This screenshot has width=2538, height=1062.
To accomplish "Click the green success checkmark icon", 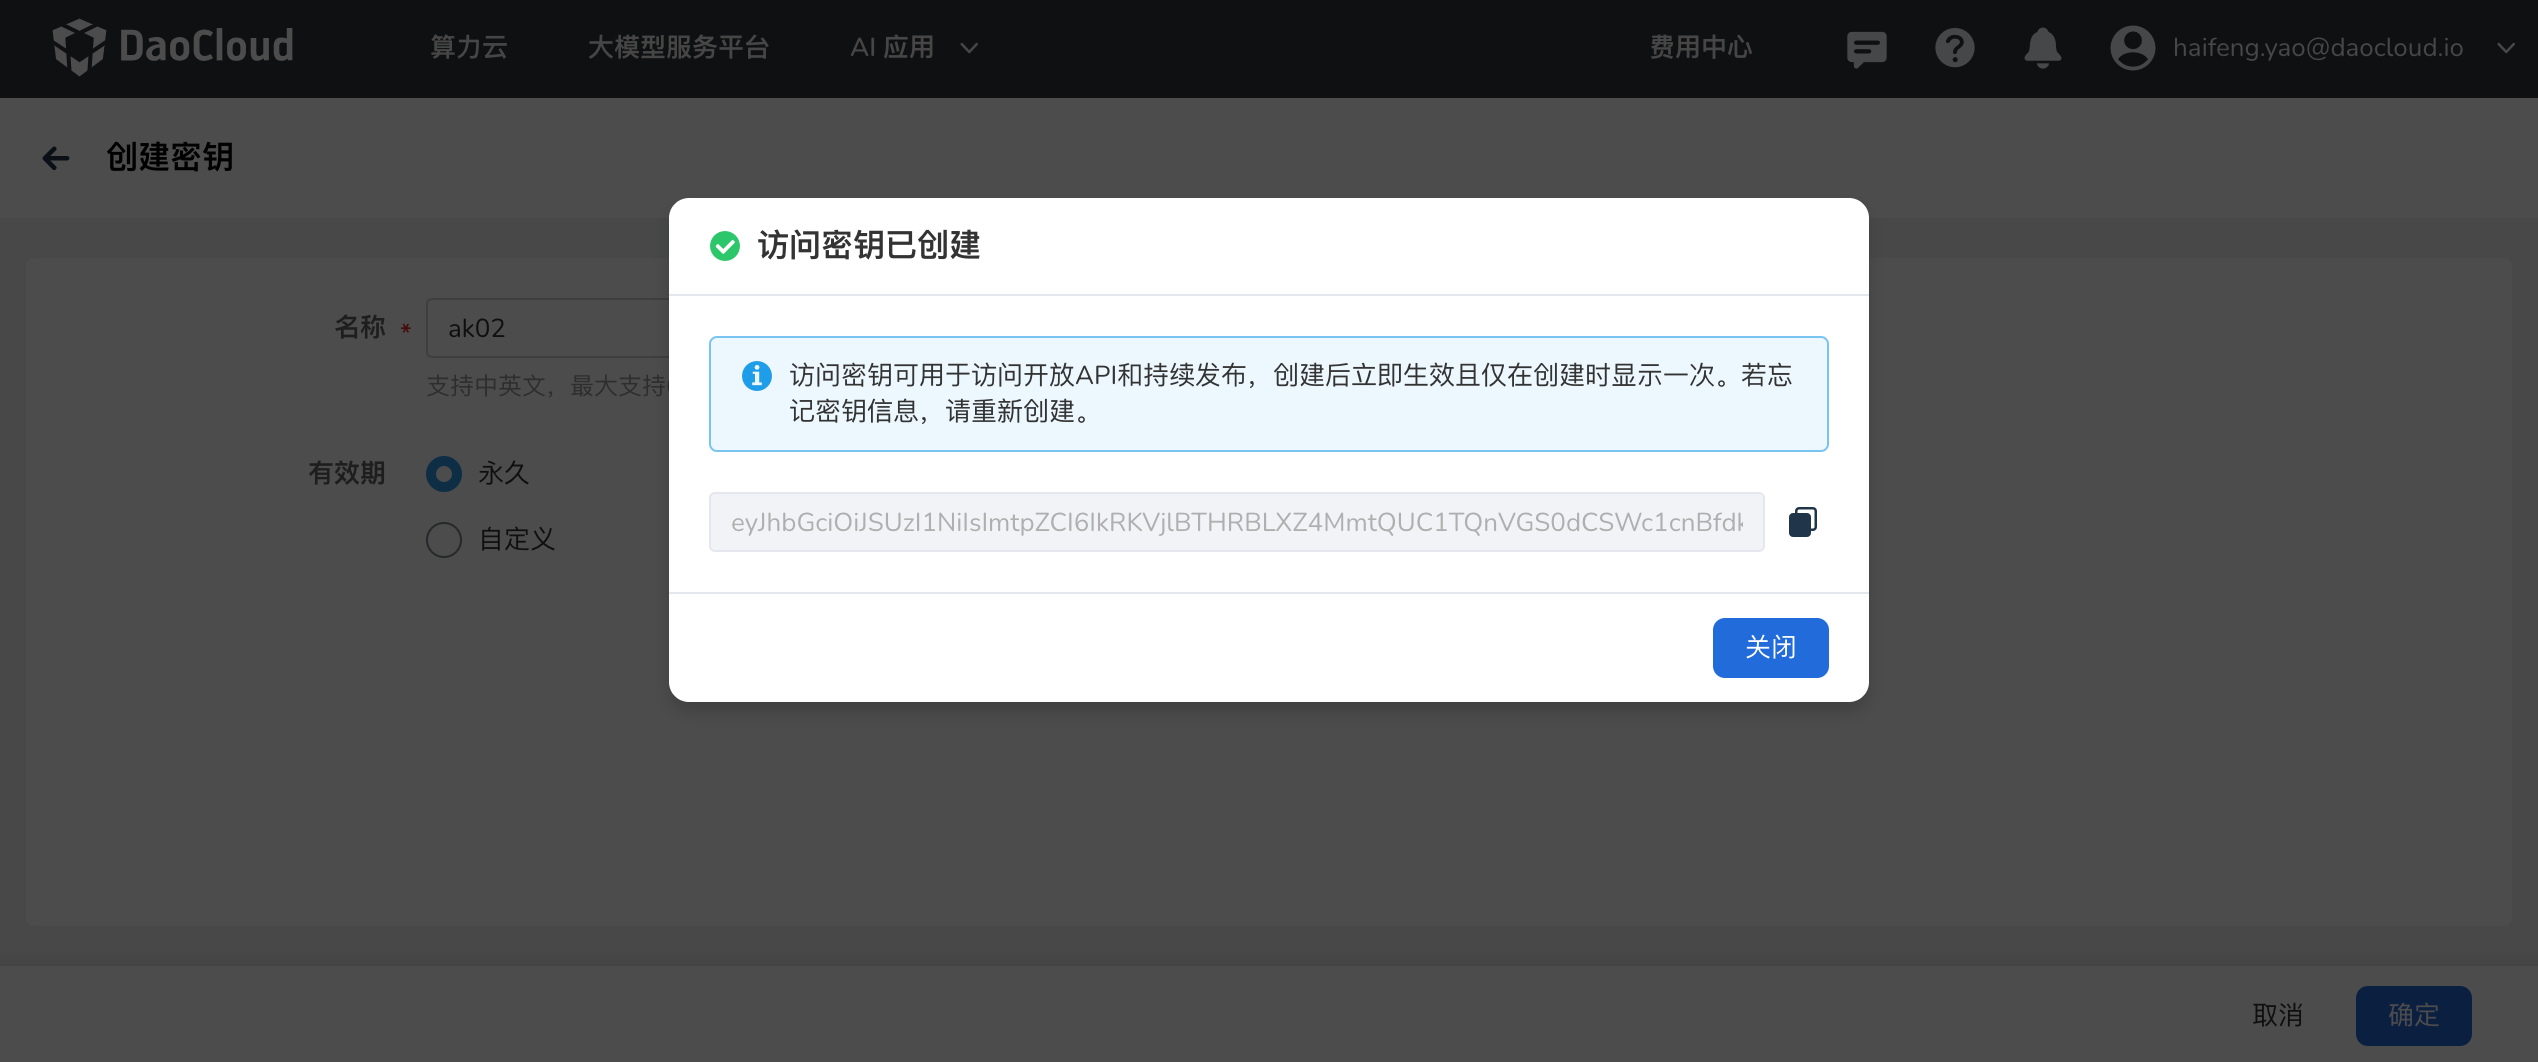I will pos(725,246).
